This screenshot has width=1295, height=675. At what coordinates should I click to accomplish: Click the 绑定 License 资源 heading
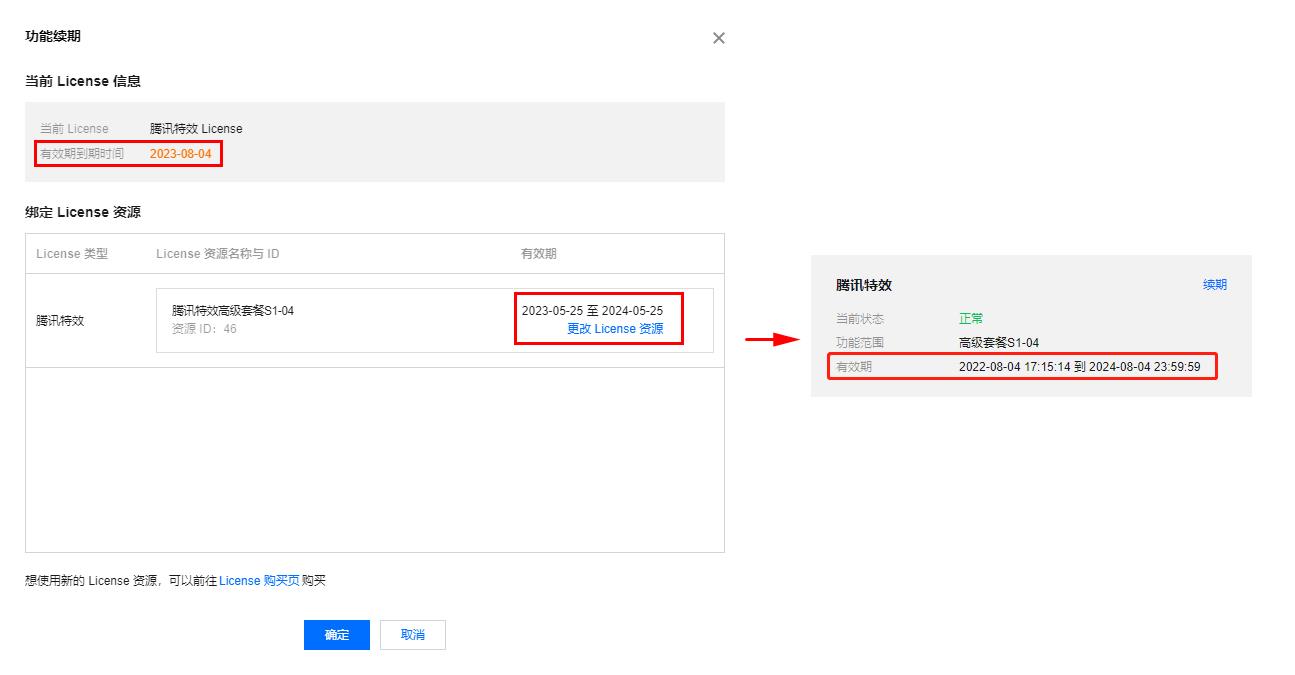(83, 212)
